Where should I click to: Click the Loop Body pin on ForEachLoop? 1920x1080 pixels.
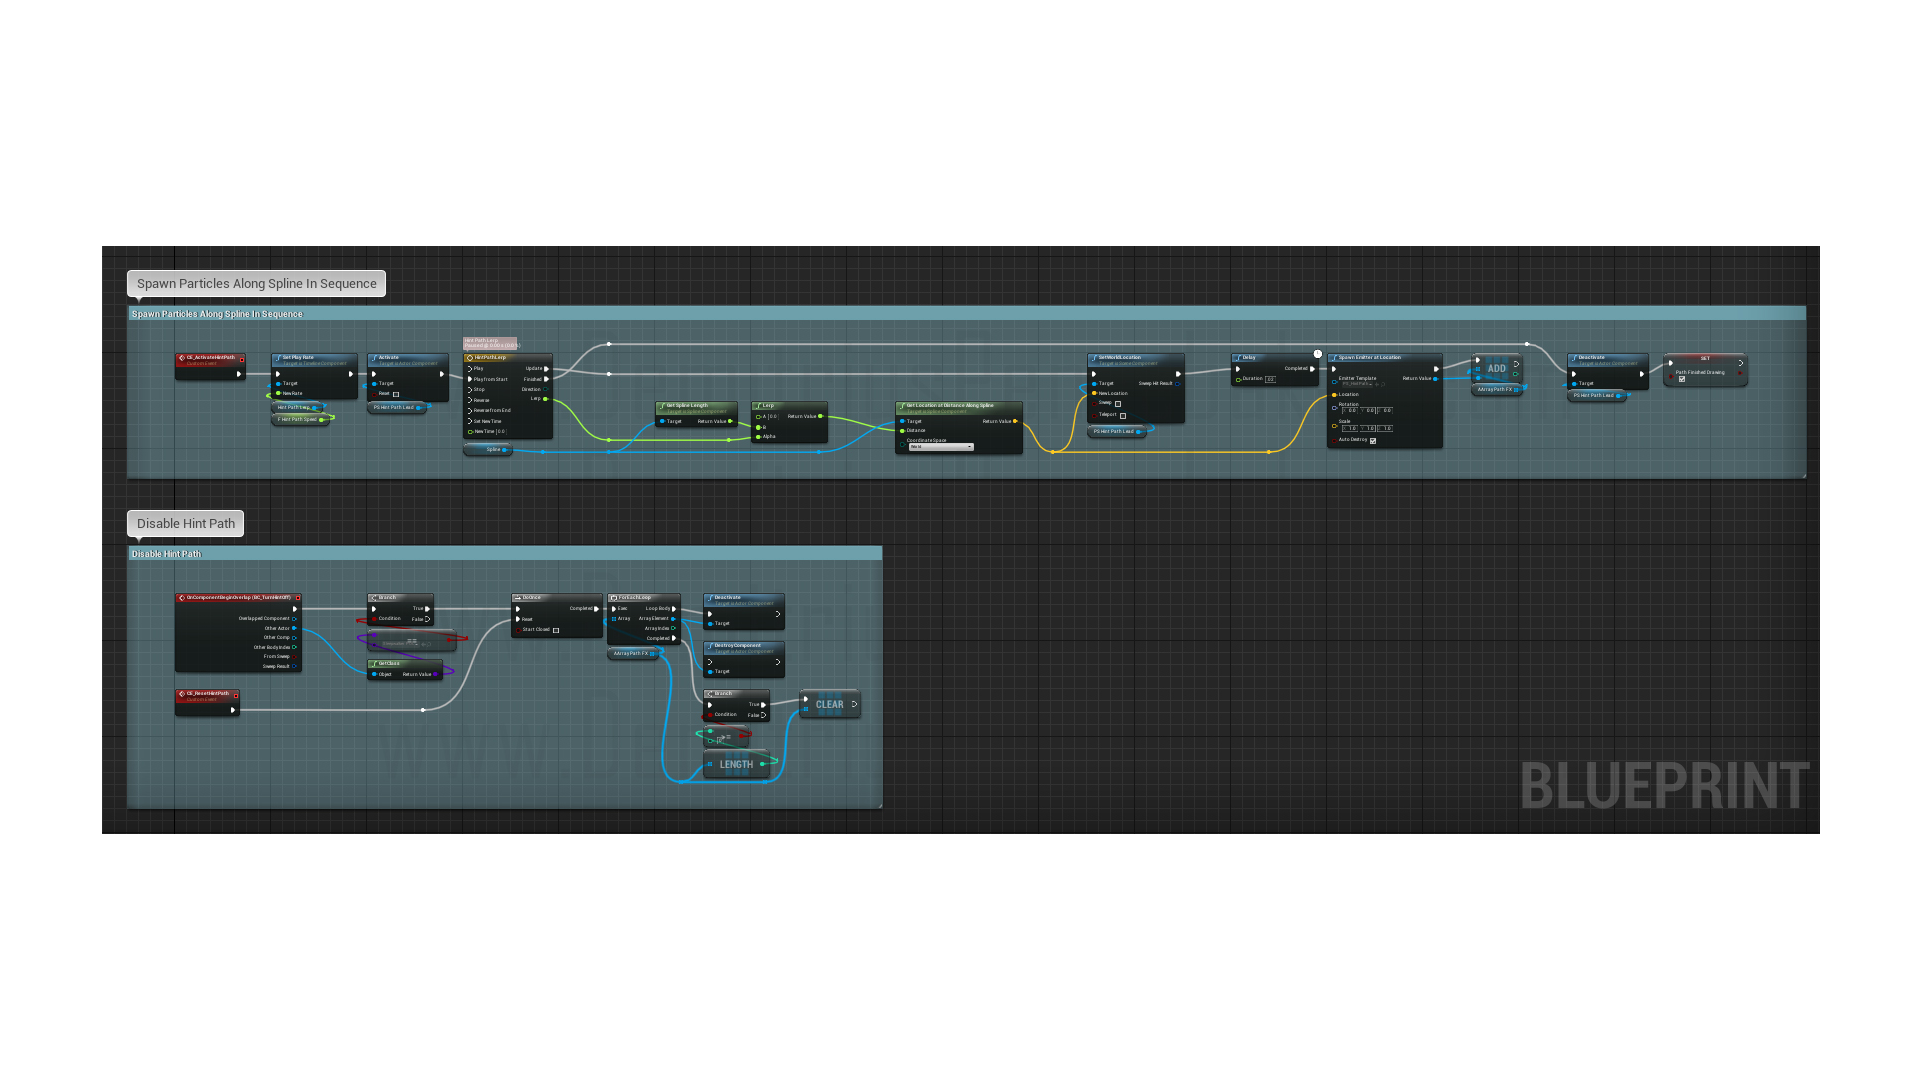tap(674, 609)
